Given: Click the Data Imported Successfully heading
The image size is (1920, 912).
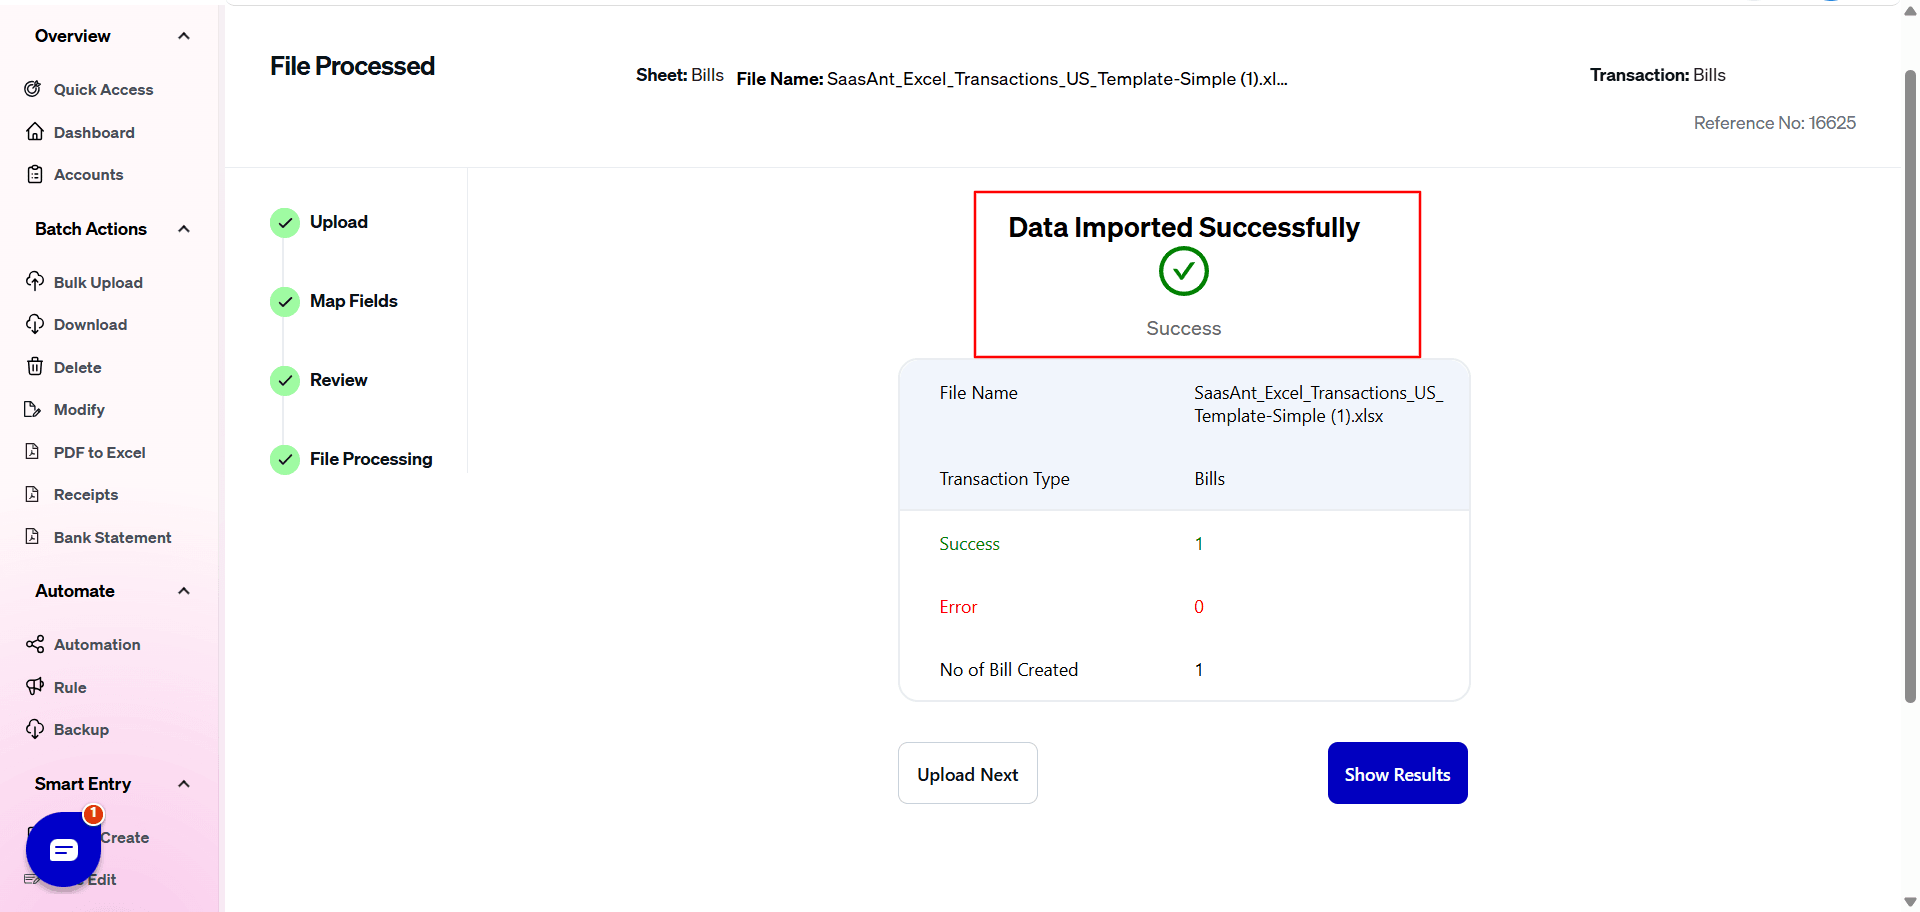Looking at the screenshot, I should point(1183,227).
